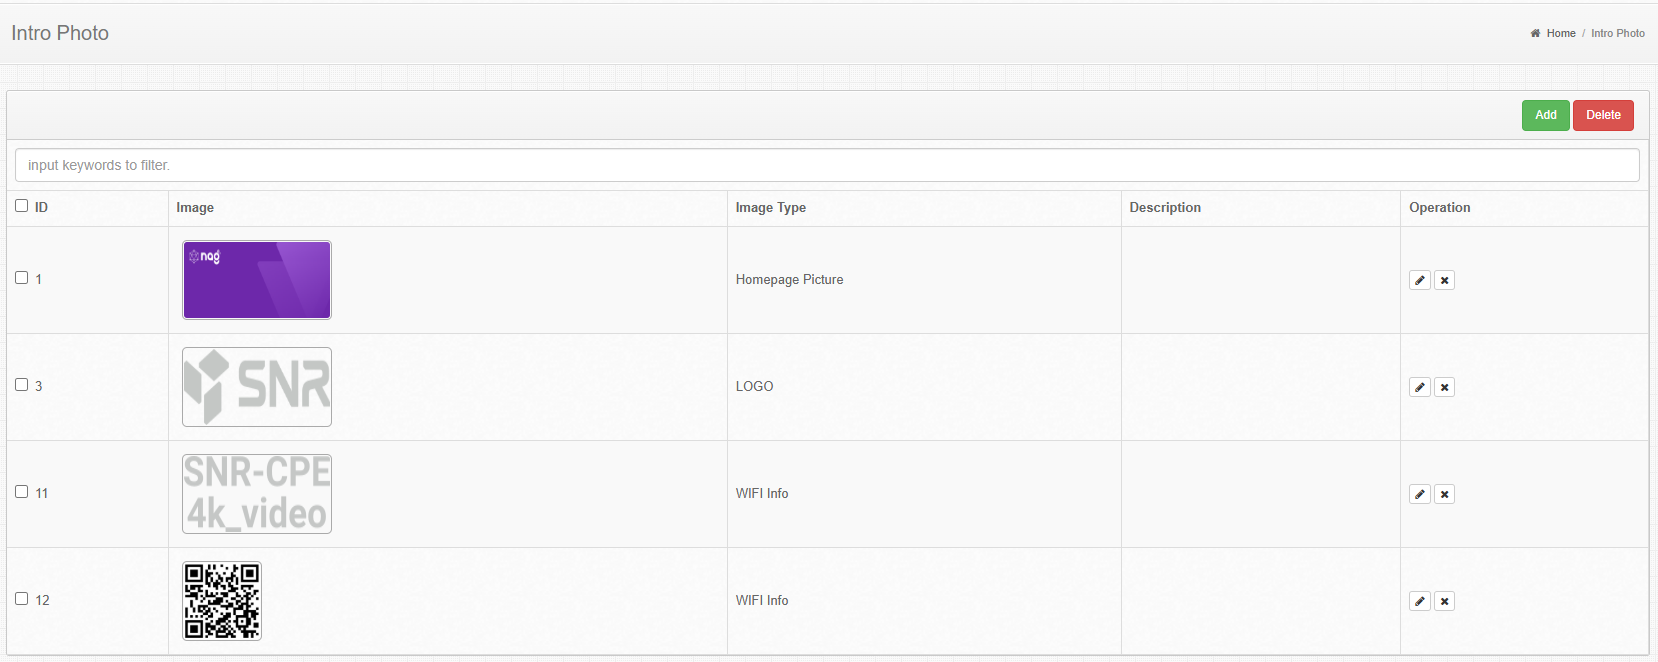The width and height of the screenshot is (1658, 662).
Task: Remove the LOGO row with x icon
Action: 1444,387
